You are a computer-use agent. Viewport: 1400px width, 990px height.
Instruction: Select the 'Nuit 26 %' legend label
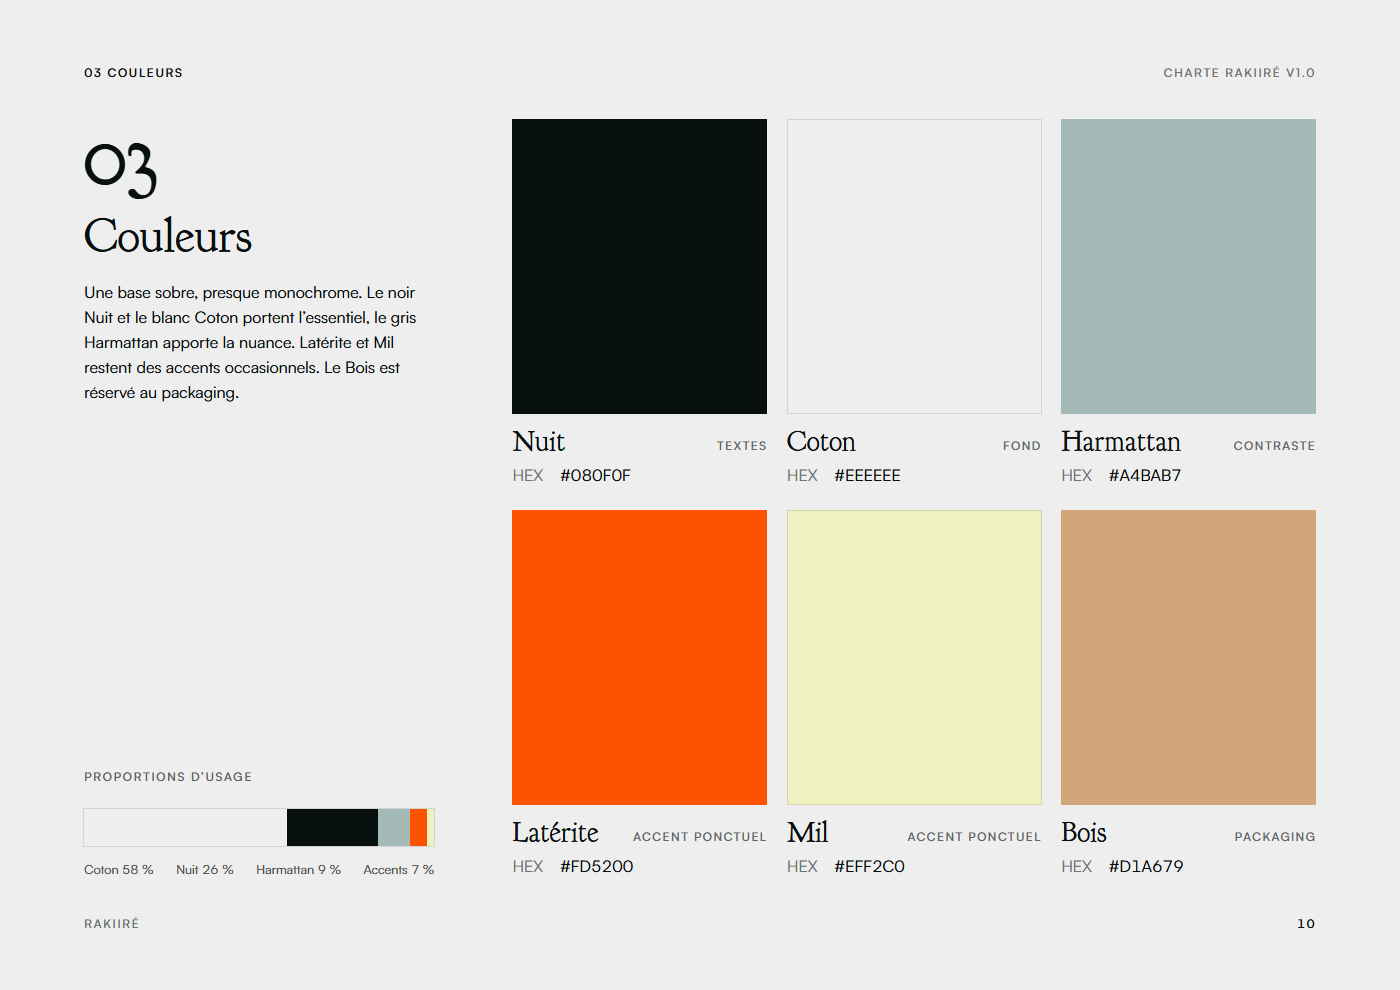point(205,870)
